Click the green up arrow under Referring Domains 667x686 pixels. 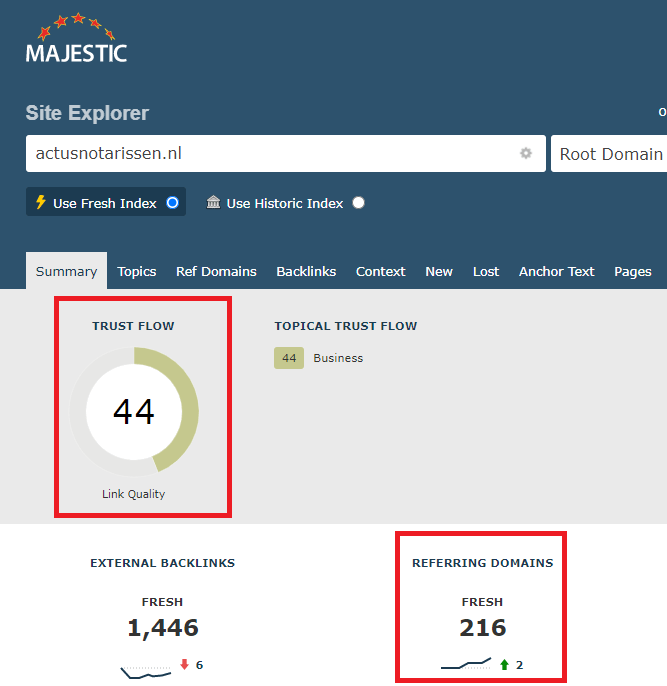(504, 664)
